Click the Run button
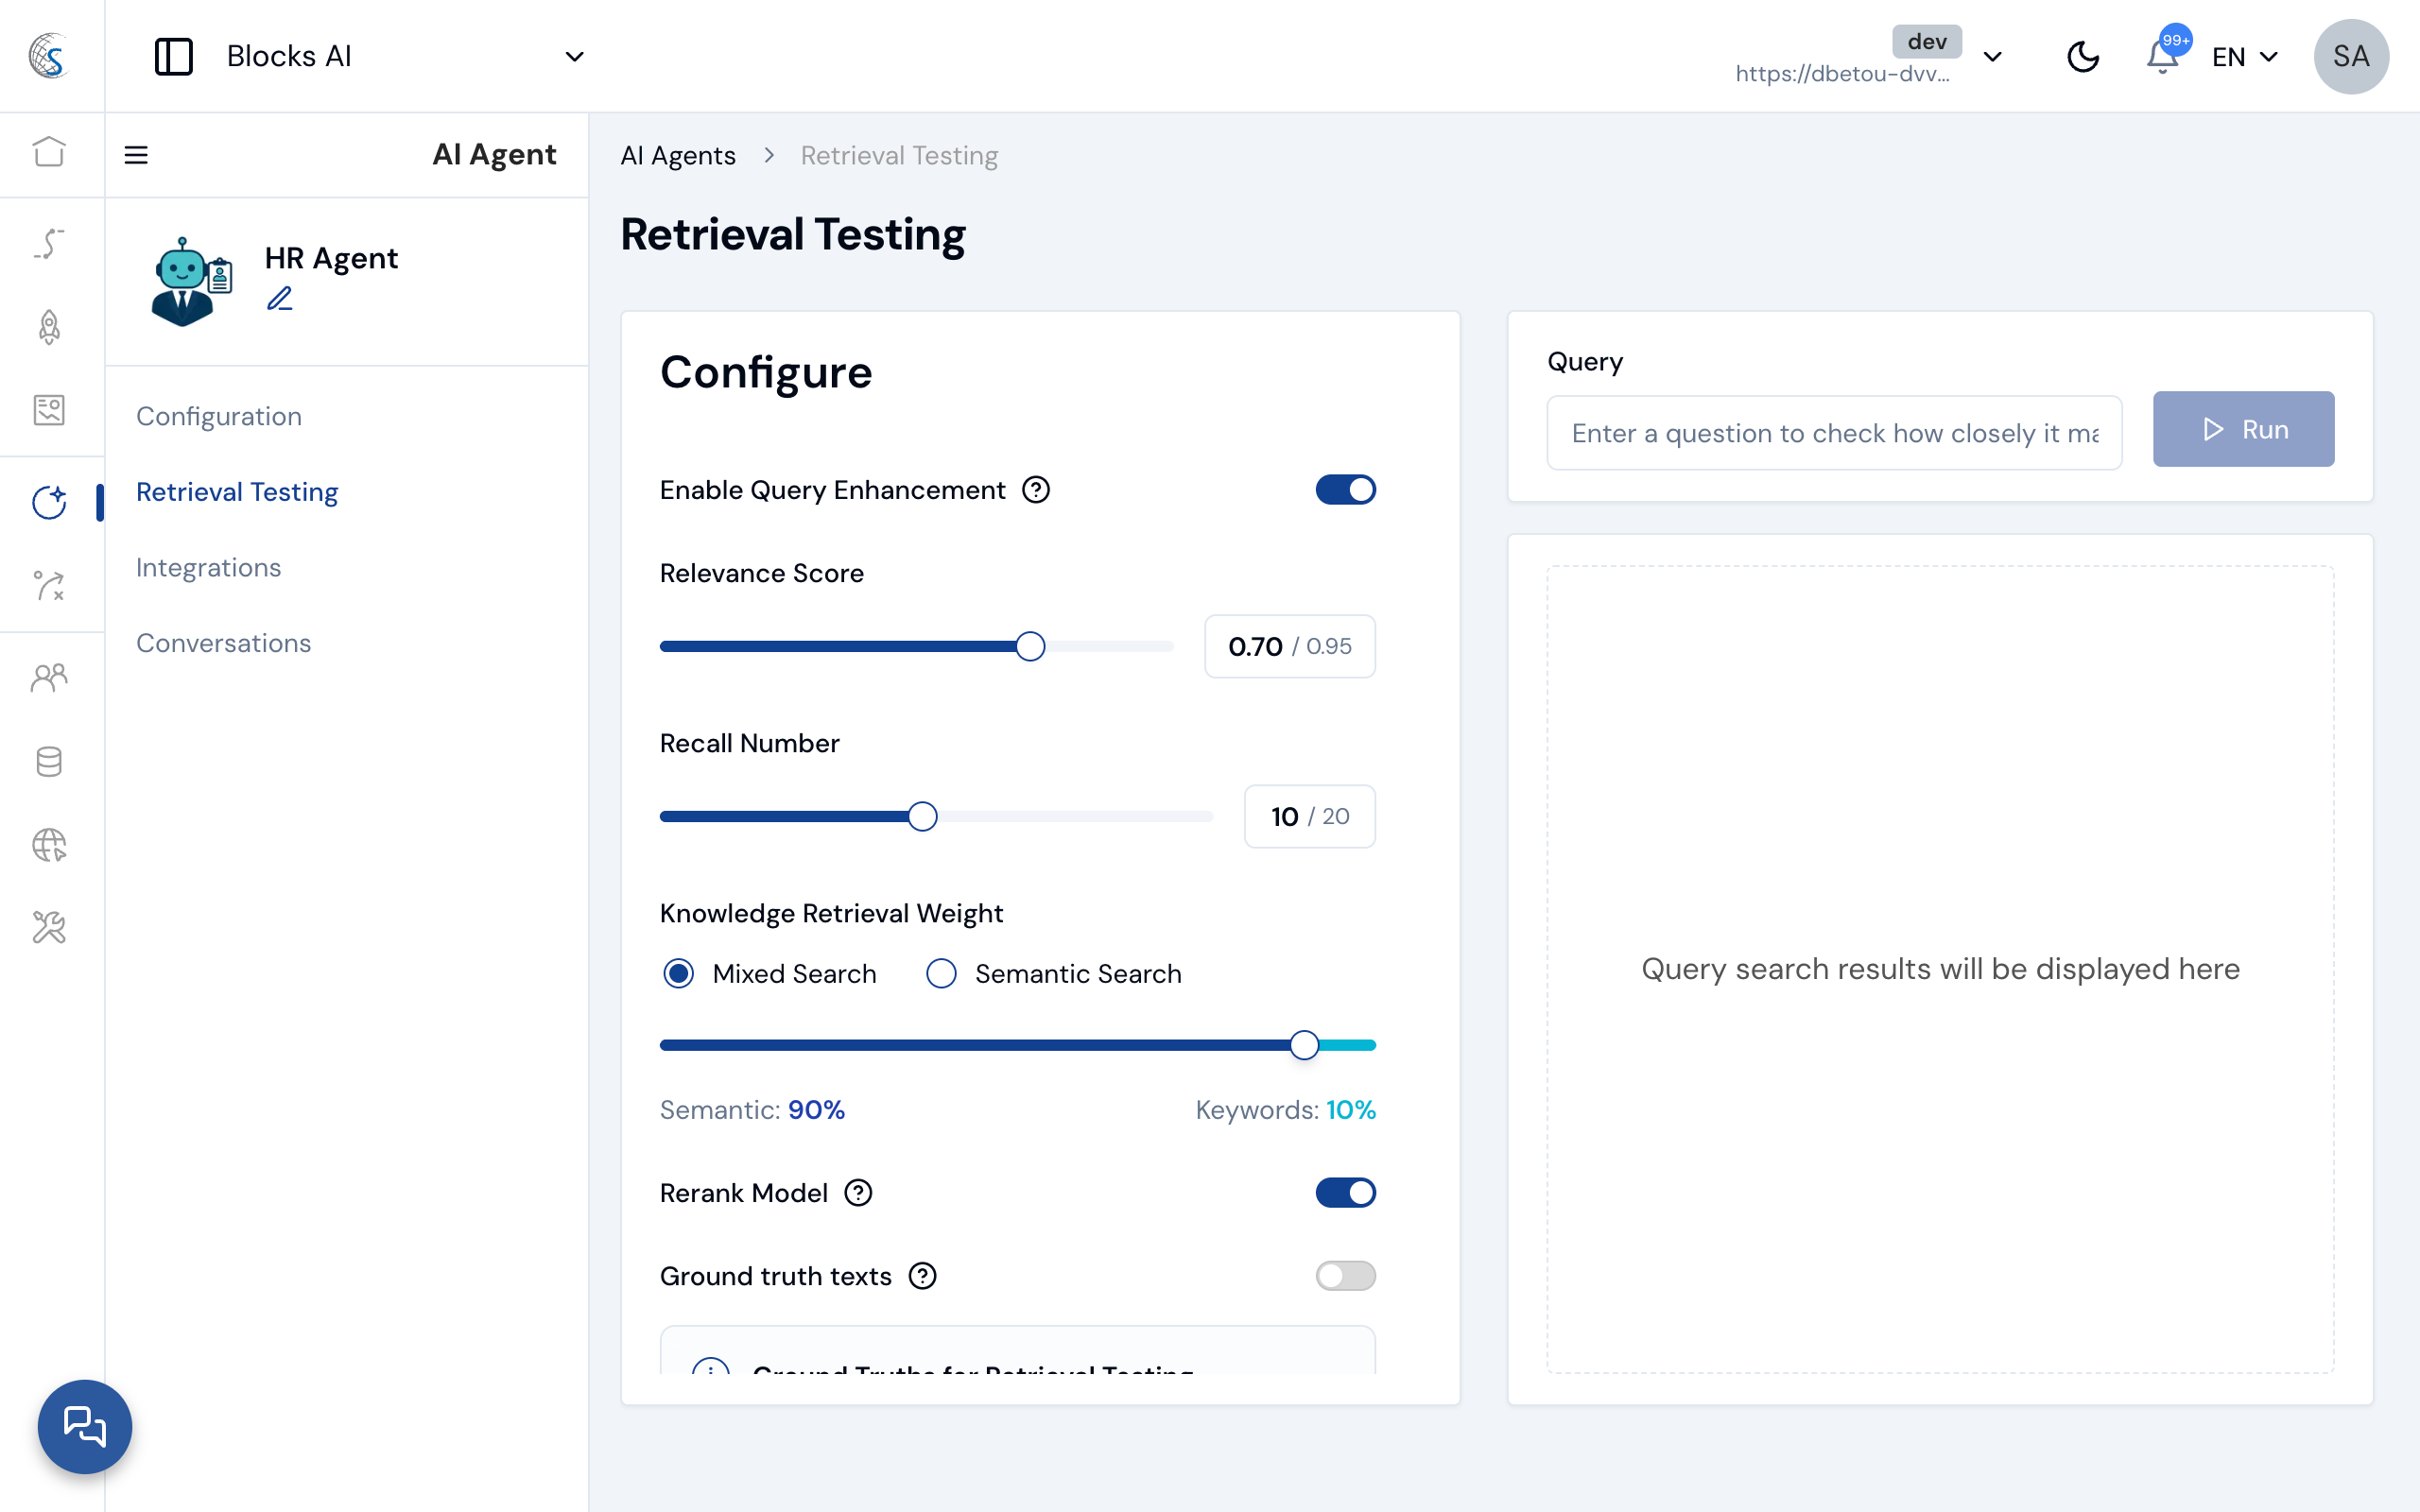Screen dimensions: 2420x1512 point(2243,429)
